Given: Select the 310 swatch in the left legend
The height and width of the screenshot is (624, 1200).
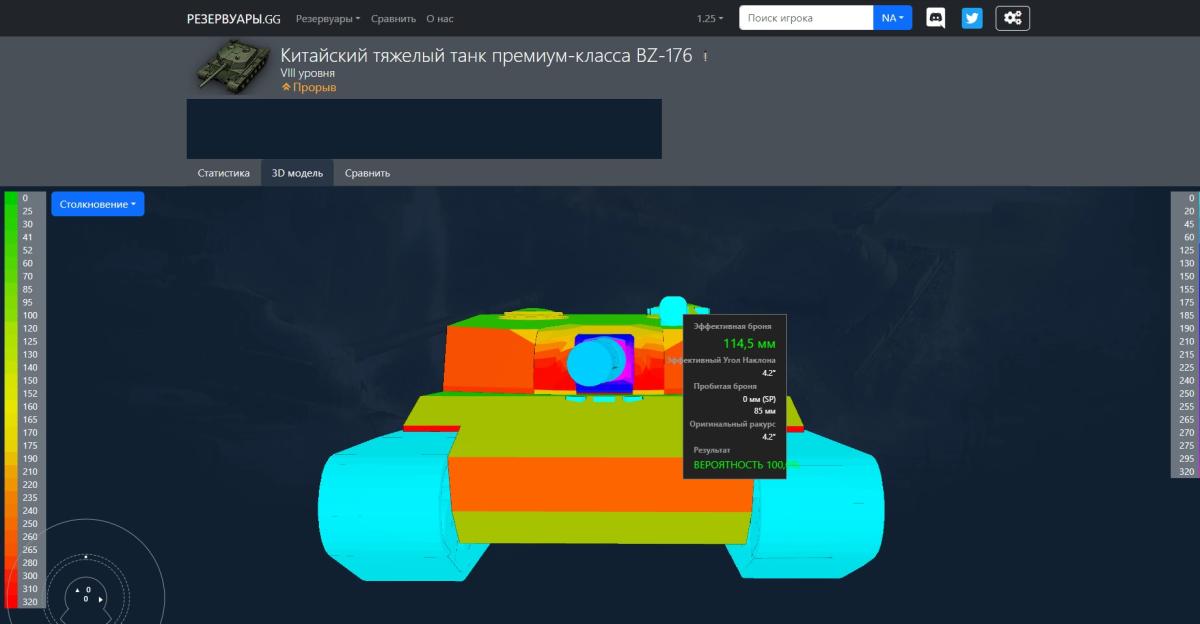Looking at the screenshot, I should click(12, 589).
